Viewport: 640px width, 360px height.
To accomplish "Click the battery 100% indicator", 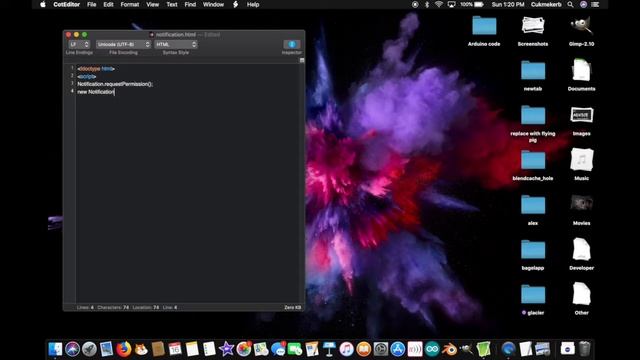I will tap(472, 4).
